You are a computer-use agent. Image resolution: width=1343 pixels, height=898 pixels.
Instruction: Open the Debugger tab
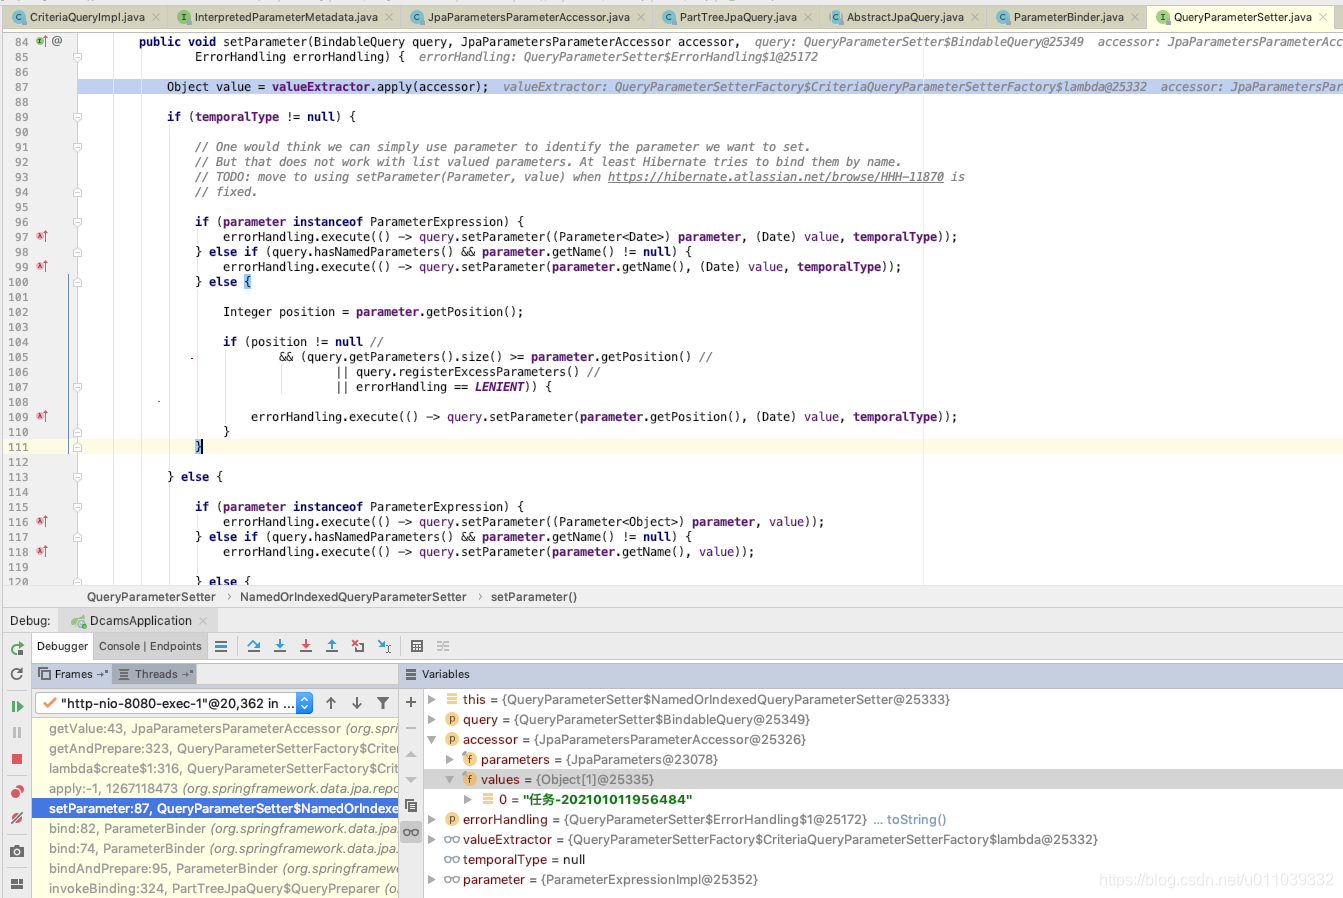[62, 646]
